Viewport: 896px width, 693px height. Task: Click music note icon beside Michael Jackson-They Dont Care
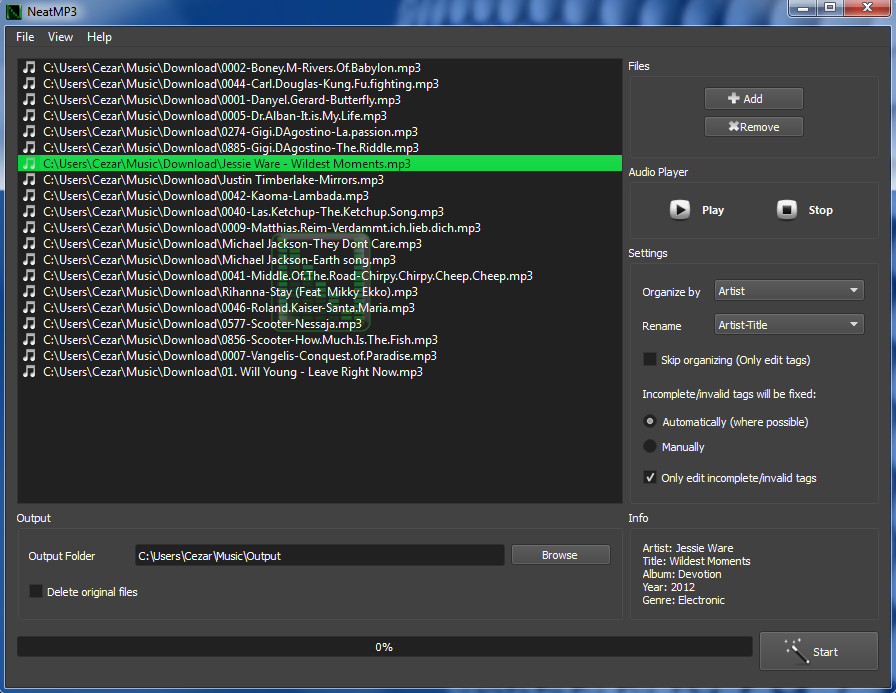pyautogui.click(x=29, y=243)
